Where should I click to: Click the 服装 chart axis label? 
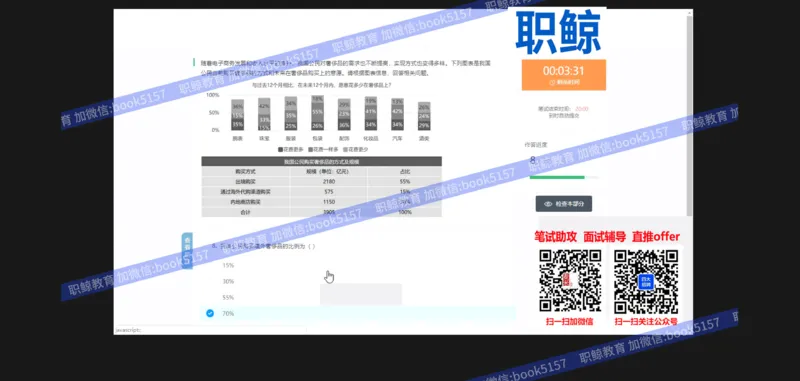[290, 138]
